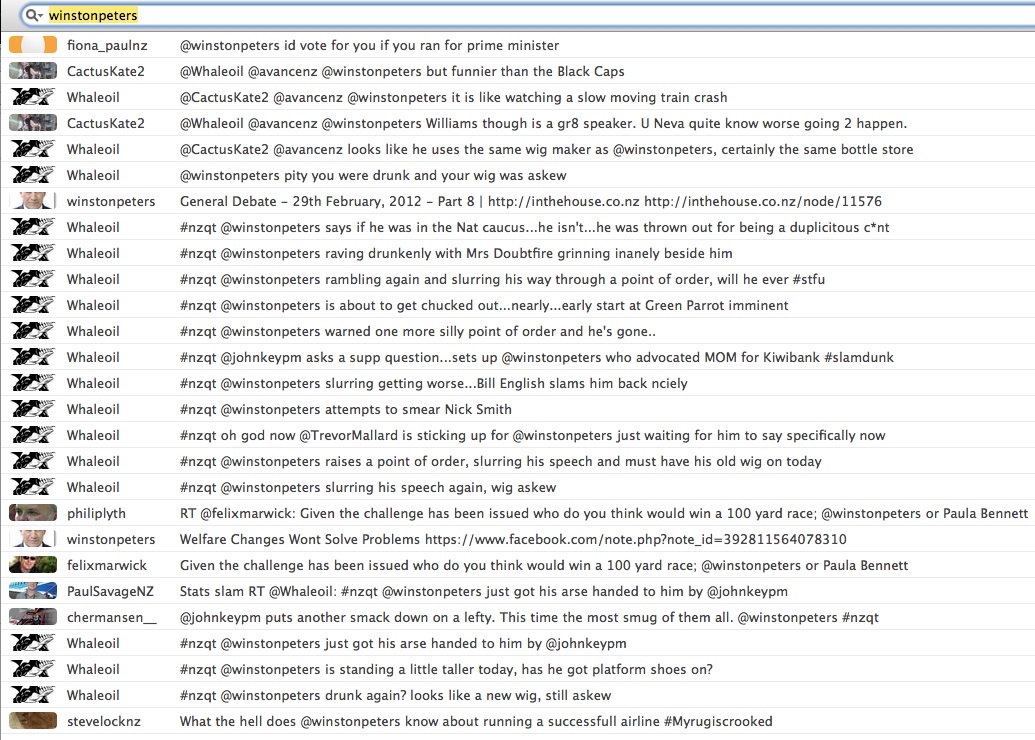The image size is (1035, 740).
Task: Click winstonpeters avatar beside General Debate tweet
Action: point(33,201)
